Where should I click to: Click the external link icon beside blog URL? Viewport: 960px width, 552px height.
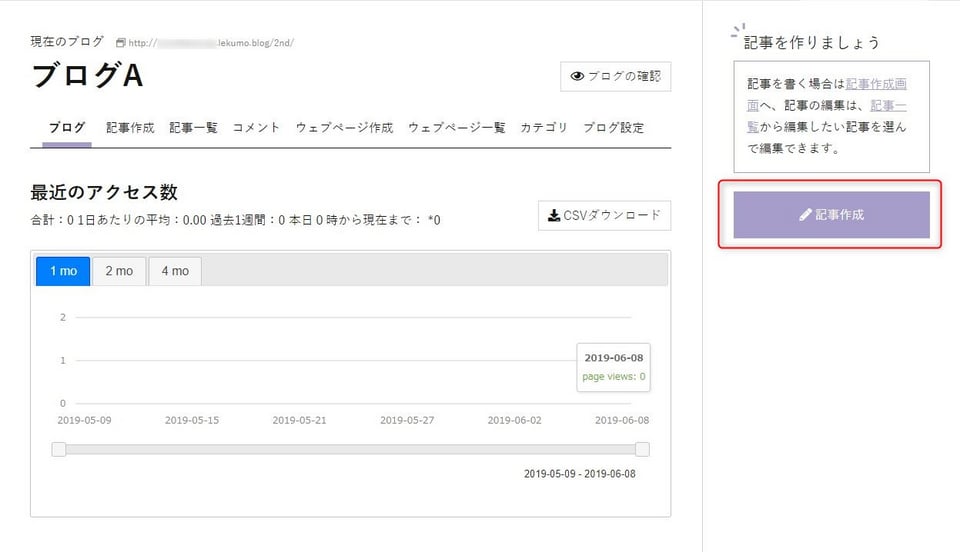pyautogui.click(x=121, y=43)
